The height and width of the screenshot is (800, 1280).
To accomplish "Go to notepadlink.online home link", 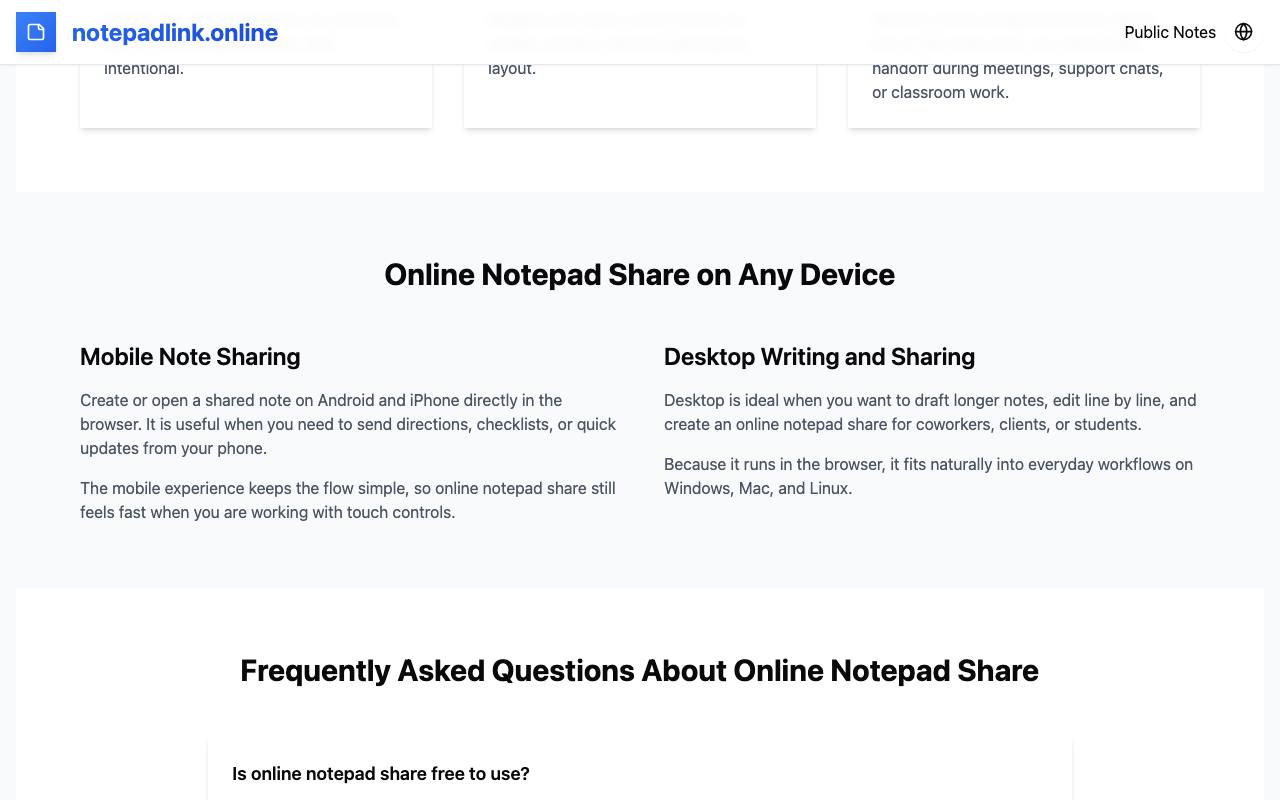I will pos(175,32).
